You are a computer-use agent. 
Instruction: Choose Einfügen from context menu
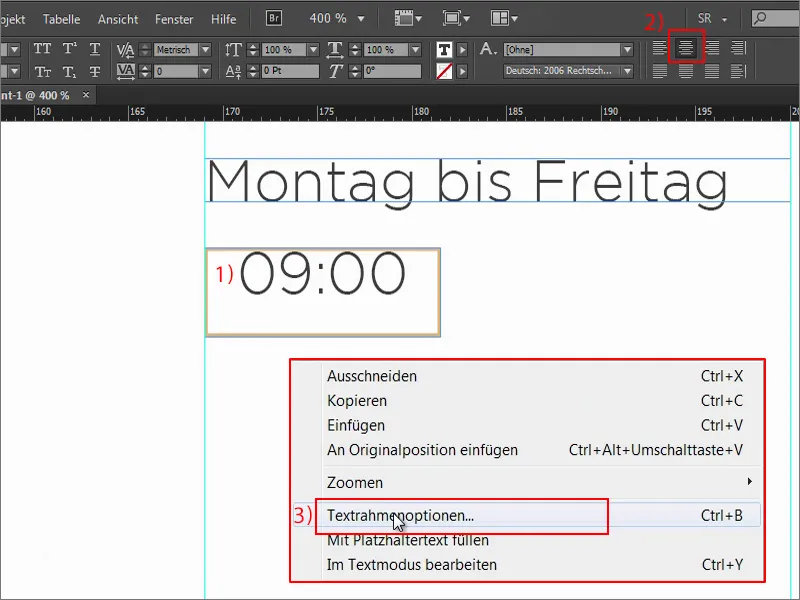click(528, 425)
